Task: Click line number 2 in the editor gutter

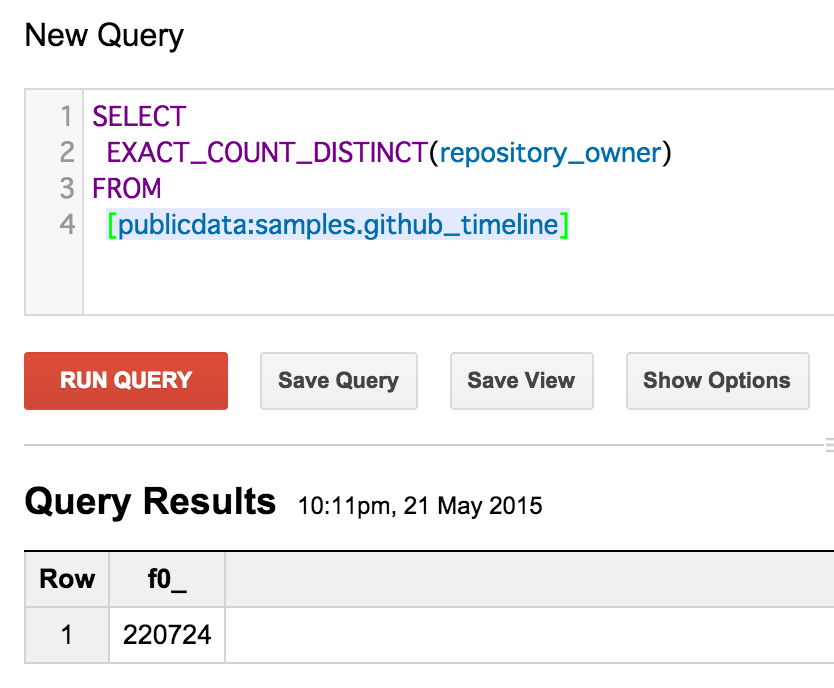Action: [67, 152]
